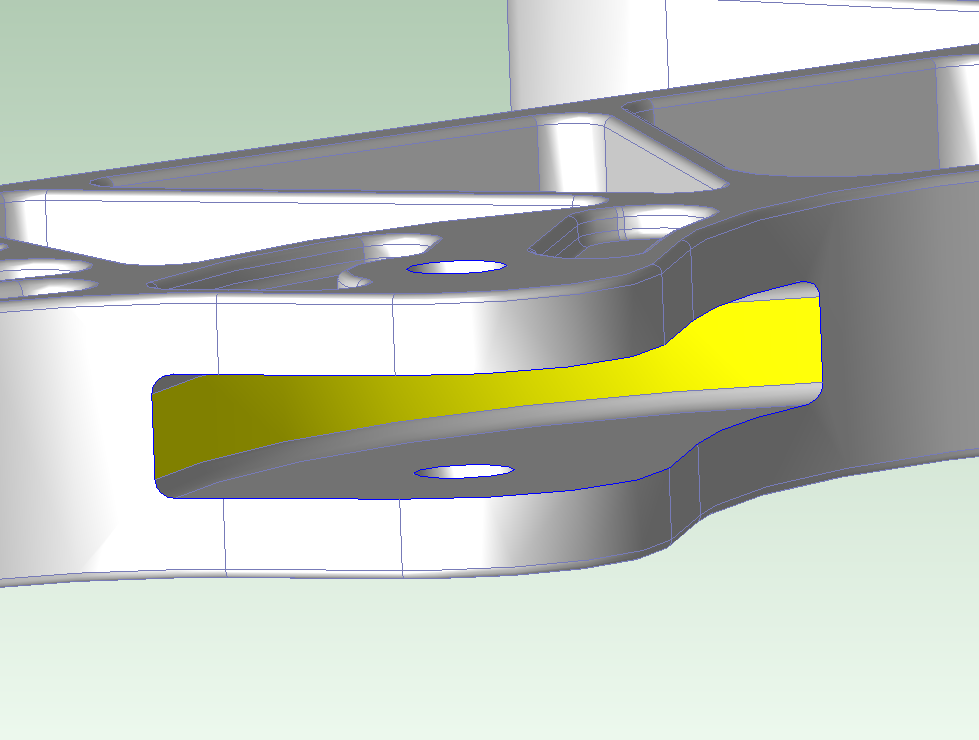Viewport: 979px width, 740px height.
Task: Select the cylindrical boss inside the rear pocket
Action: pyautogui.click(x=572, y=155)
